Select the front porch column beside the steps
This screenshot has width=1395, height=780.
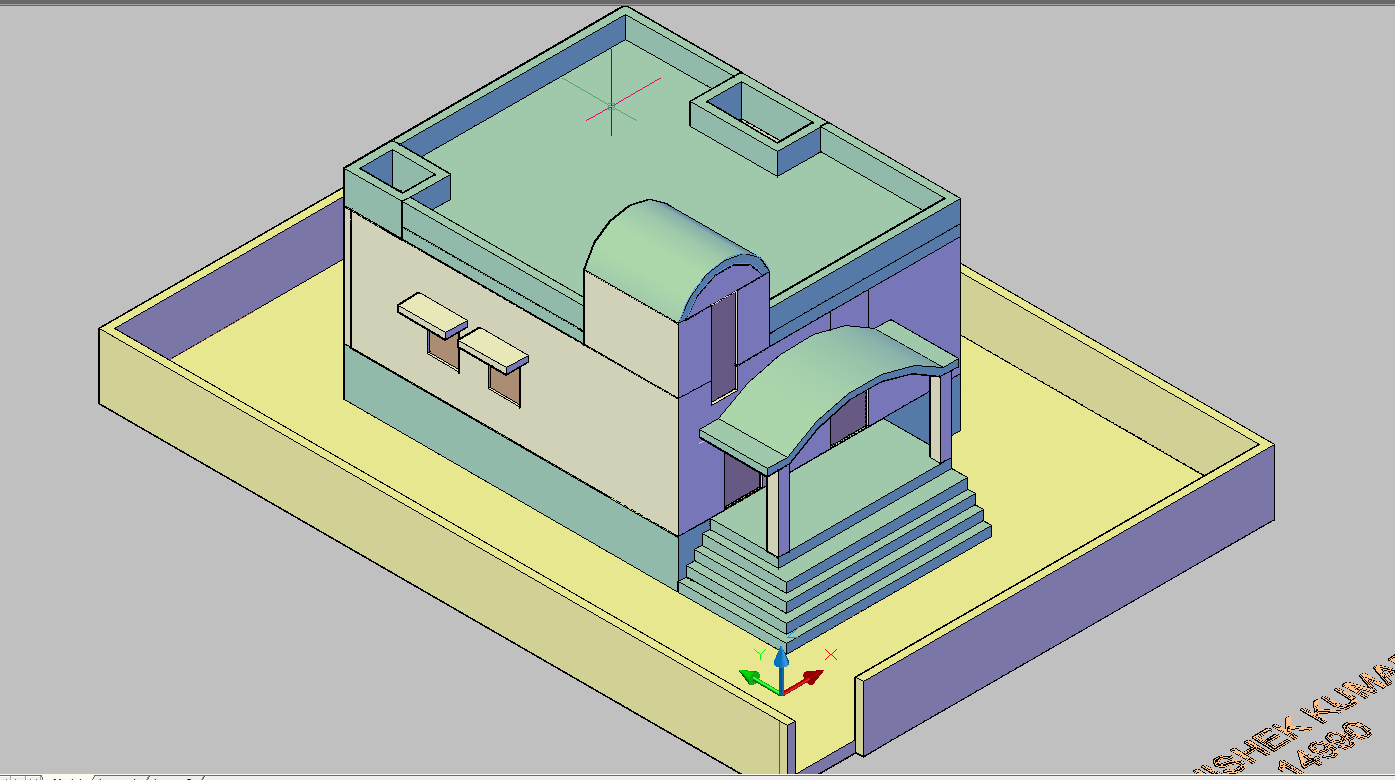[776, 510]
